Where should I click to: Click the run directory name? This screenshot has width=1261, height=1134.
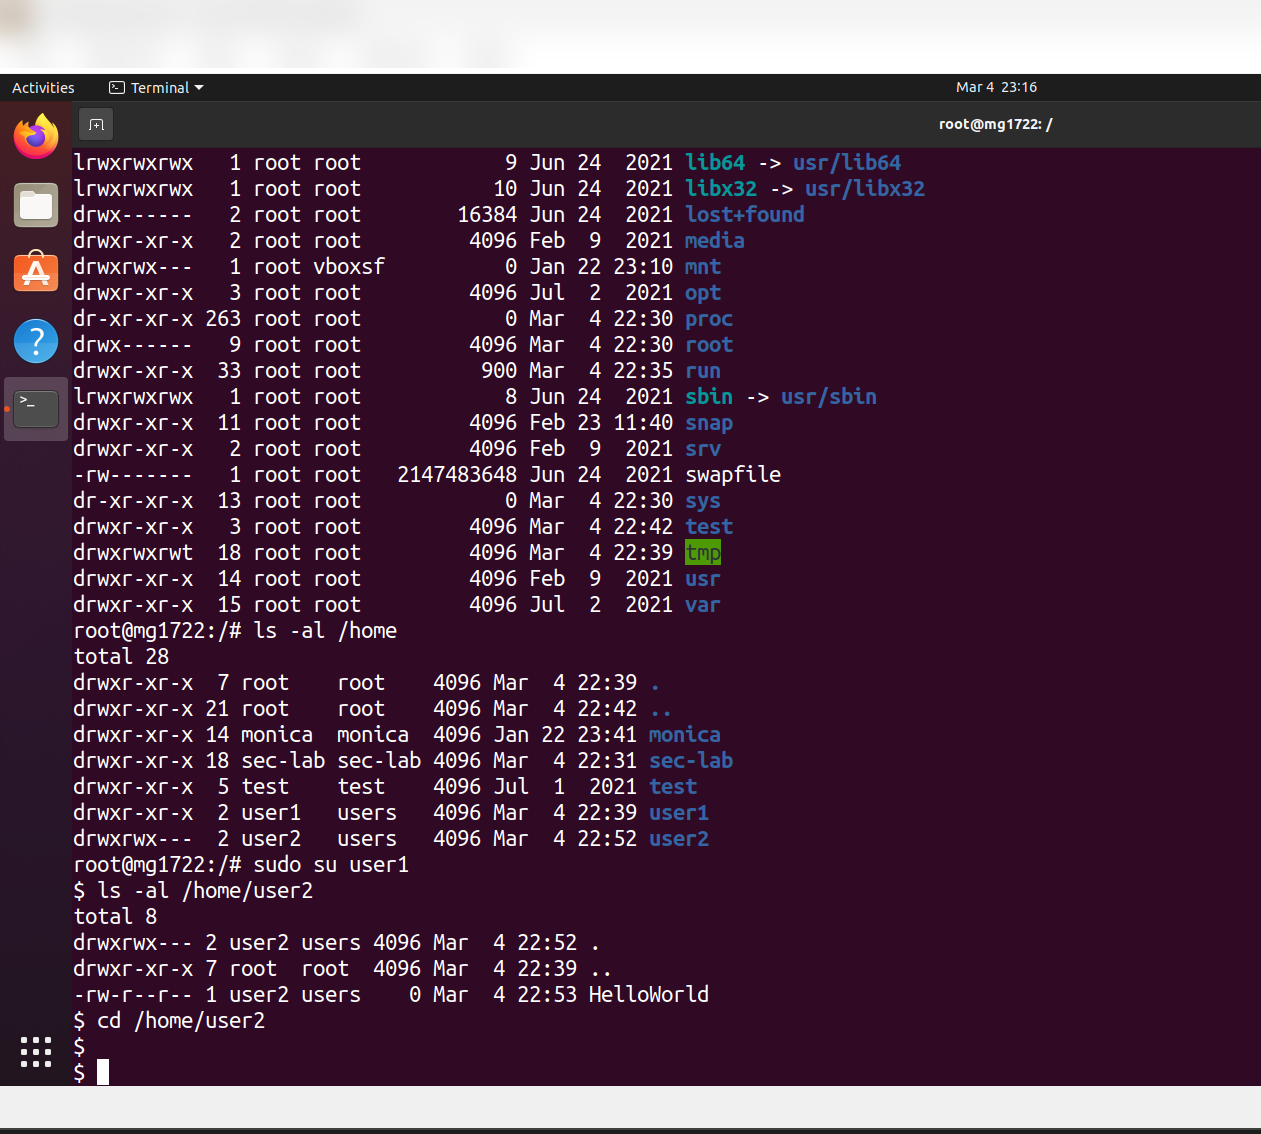703,370
